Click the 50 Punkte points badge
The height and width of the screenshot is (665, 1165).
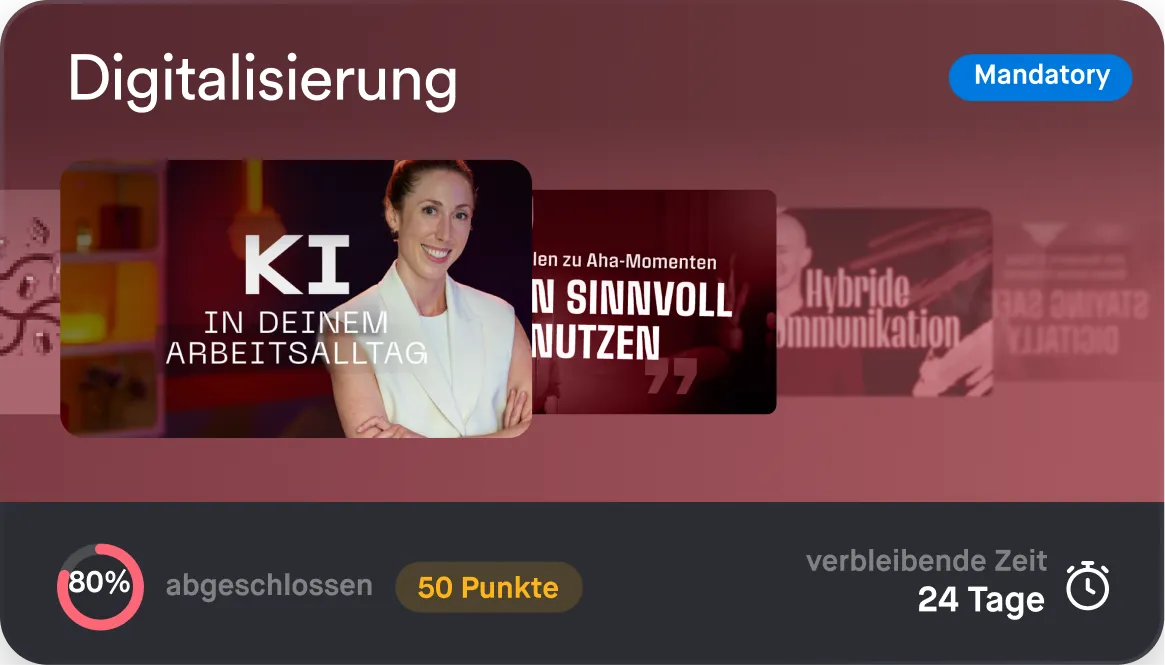coord(488,588)
